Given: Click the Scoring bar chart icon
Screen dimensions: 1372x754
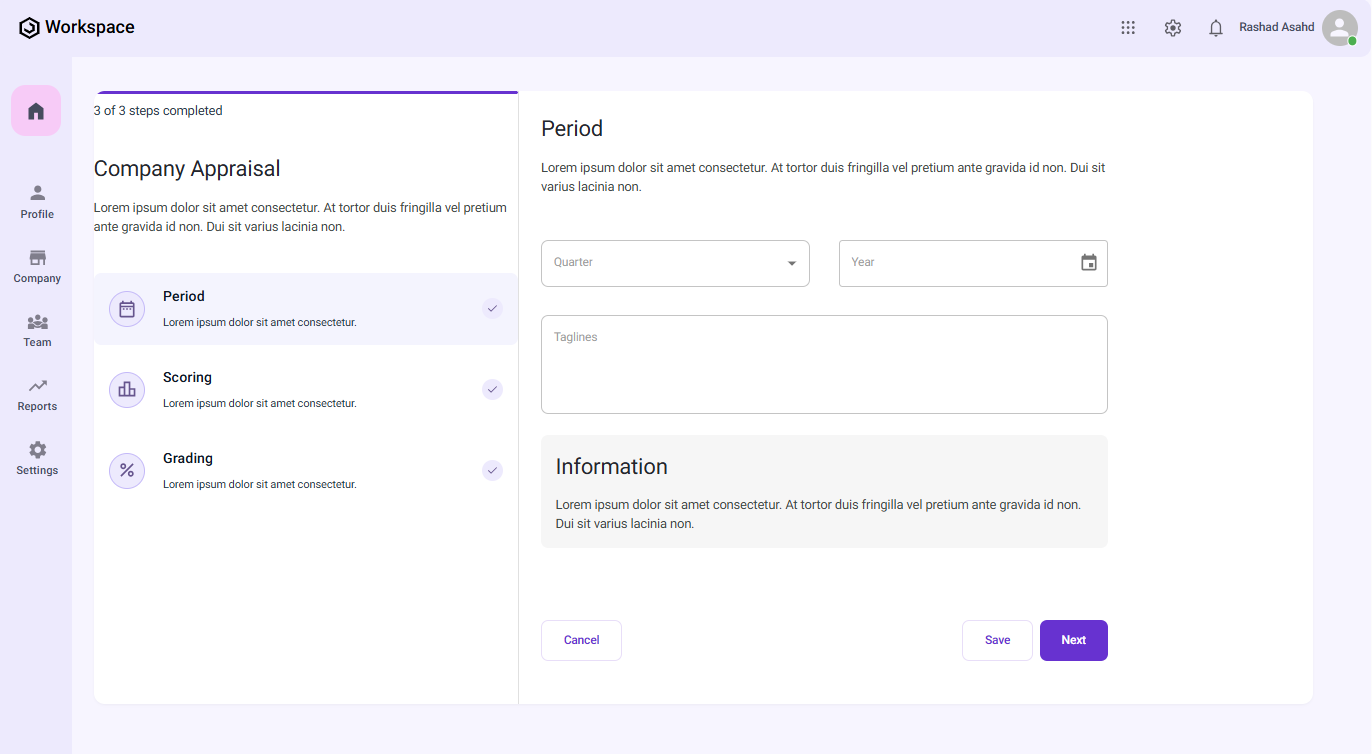Looking at the screenshot, I should (127, 389).
